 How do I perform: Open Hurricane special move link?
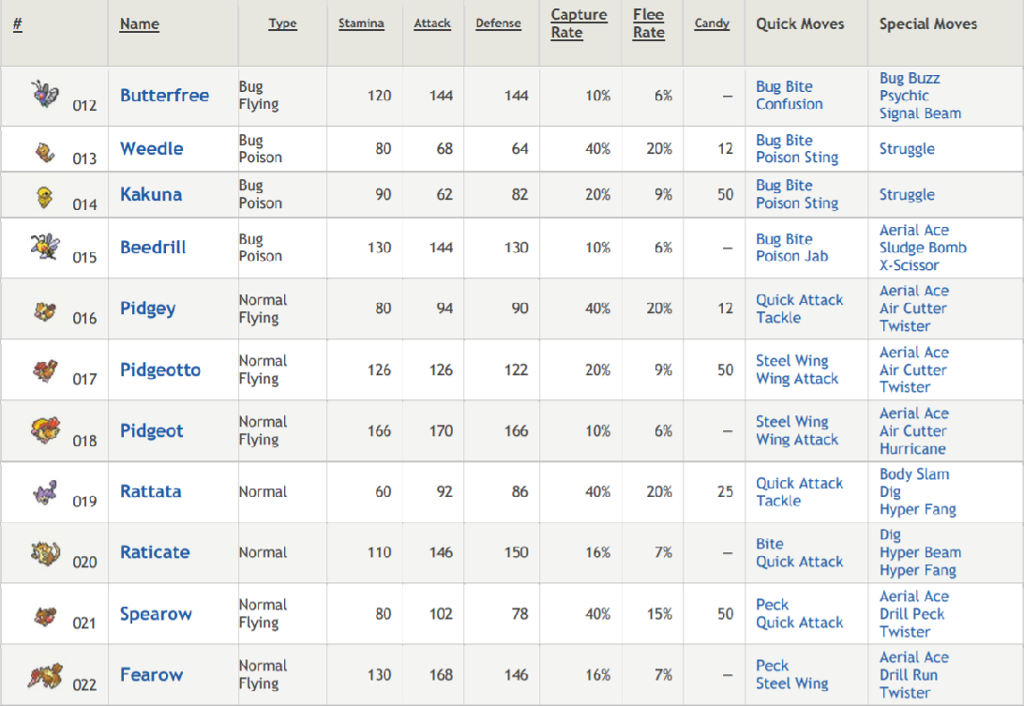(x=912, y=449)
